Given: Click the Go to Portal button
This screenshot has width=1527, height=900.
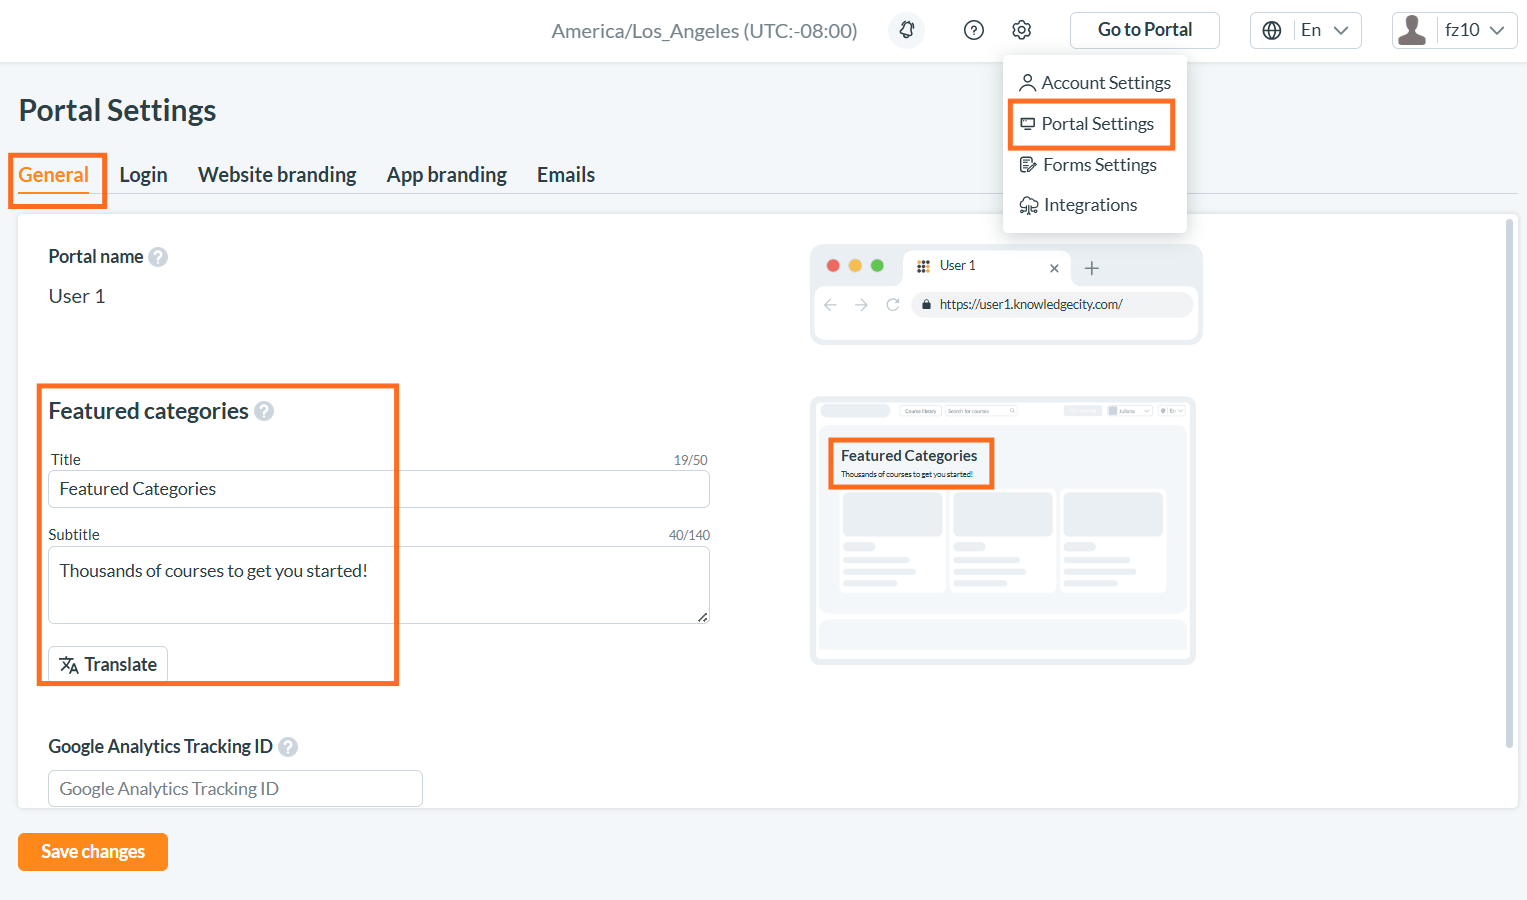Looking at the screenshot, I should coord(1145,30).
